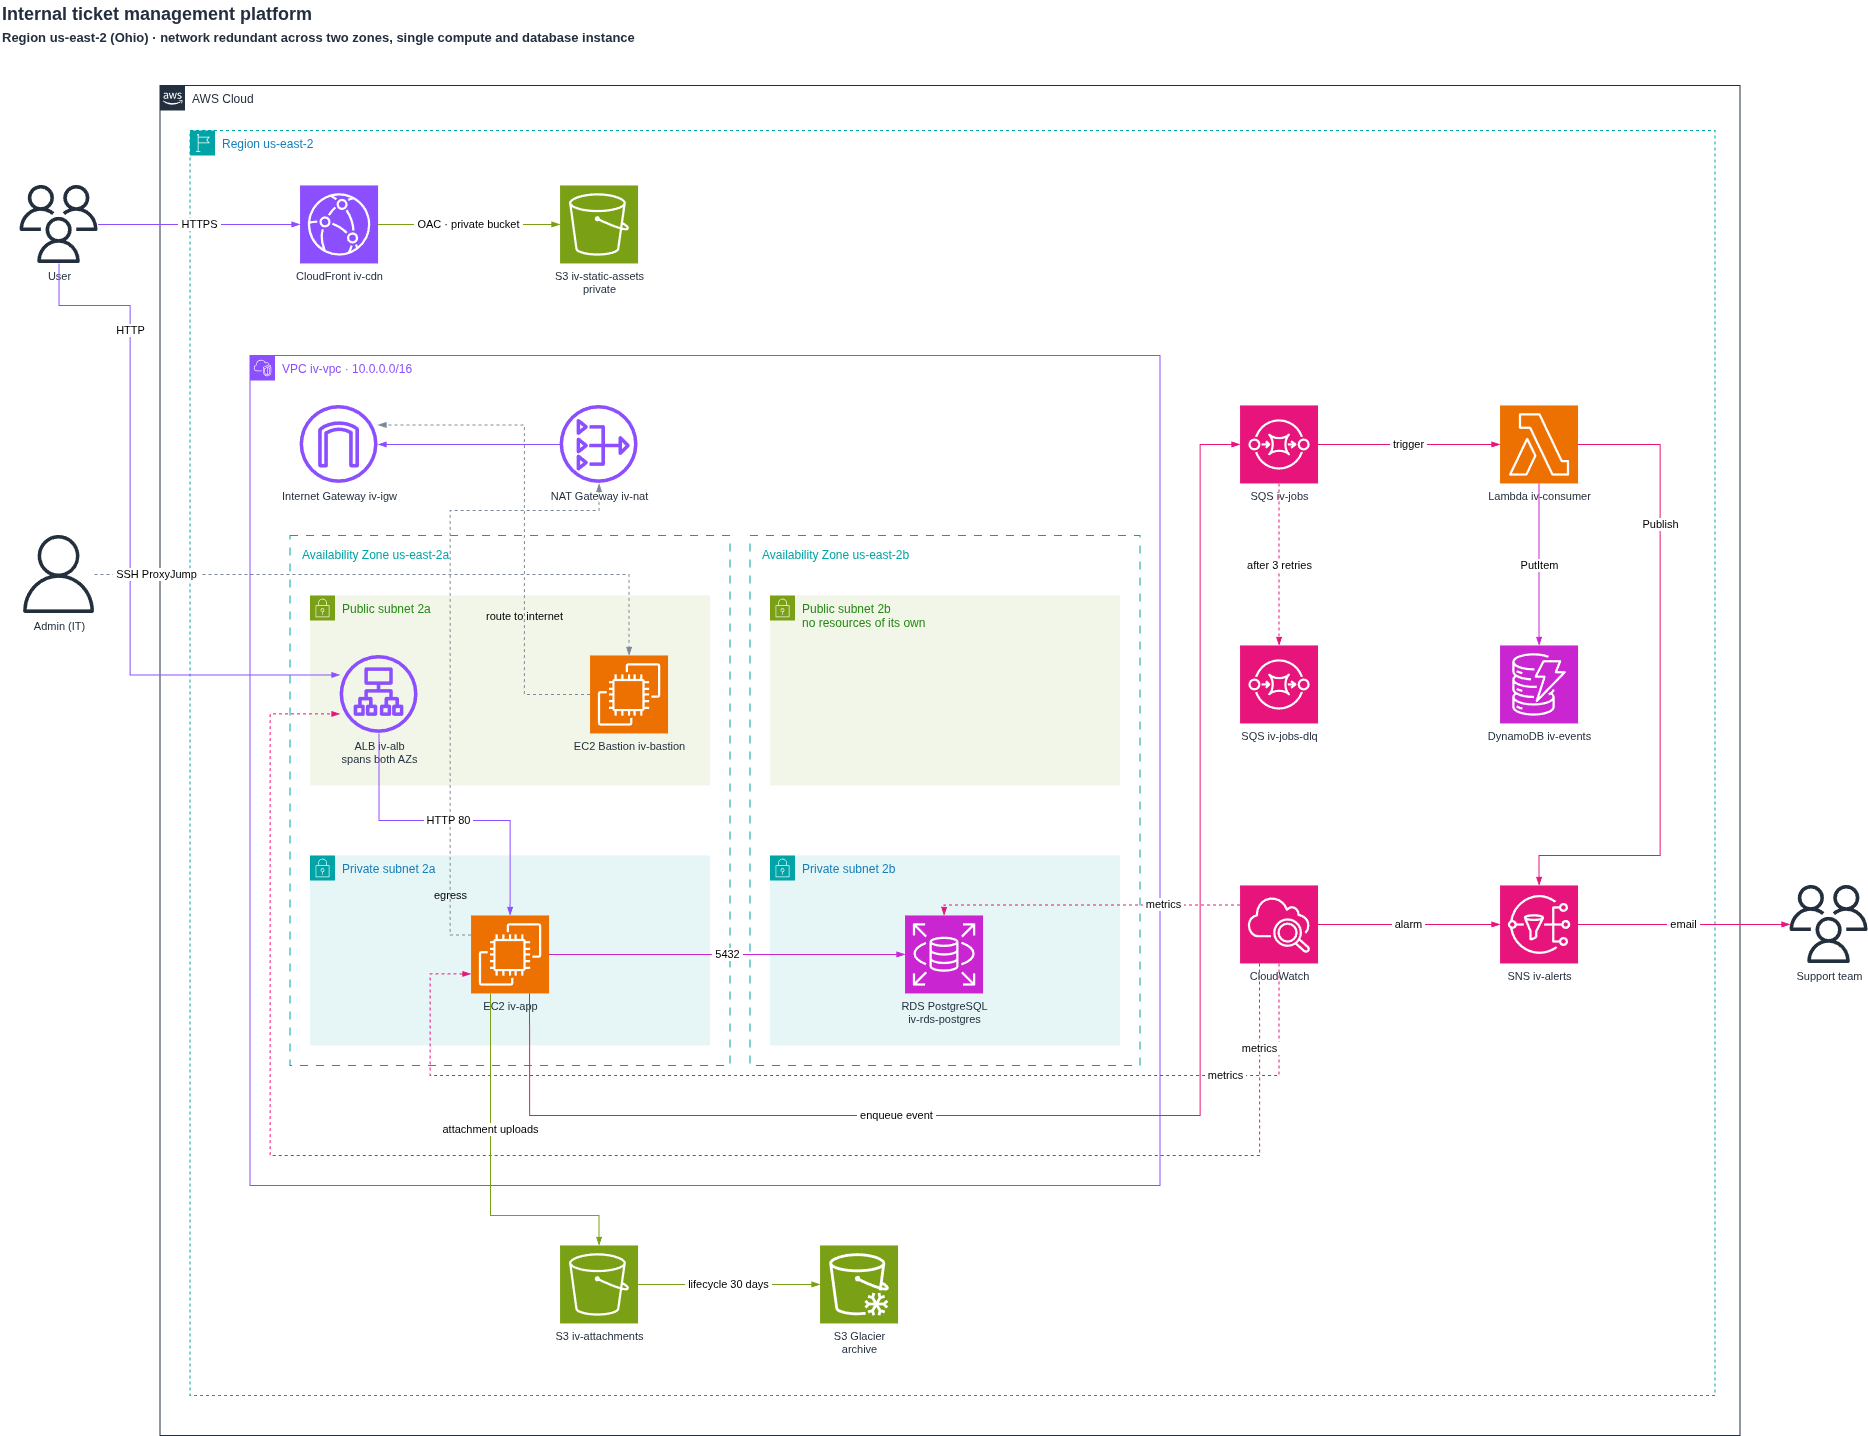Image resolution: width=1868 pixels, height=1436 pixels.
Task: Click the SQS iv-jobs queue icon
Action: click(1279, 444)
